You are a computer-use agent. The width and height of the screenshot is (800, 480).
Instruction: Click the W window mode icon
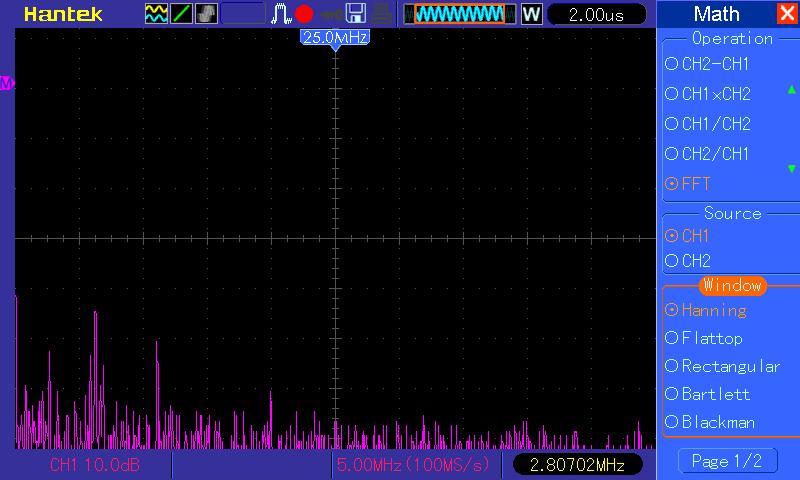tap(531, 14)
